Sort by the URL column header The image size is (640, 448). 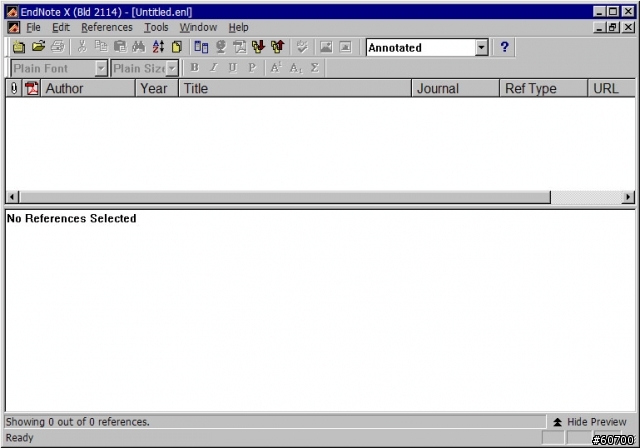(611, 88)
